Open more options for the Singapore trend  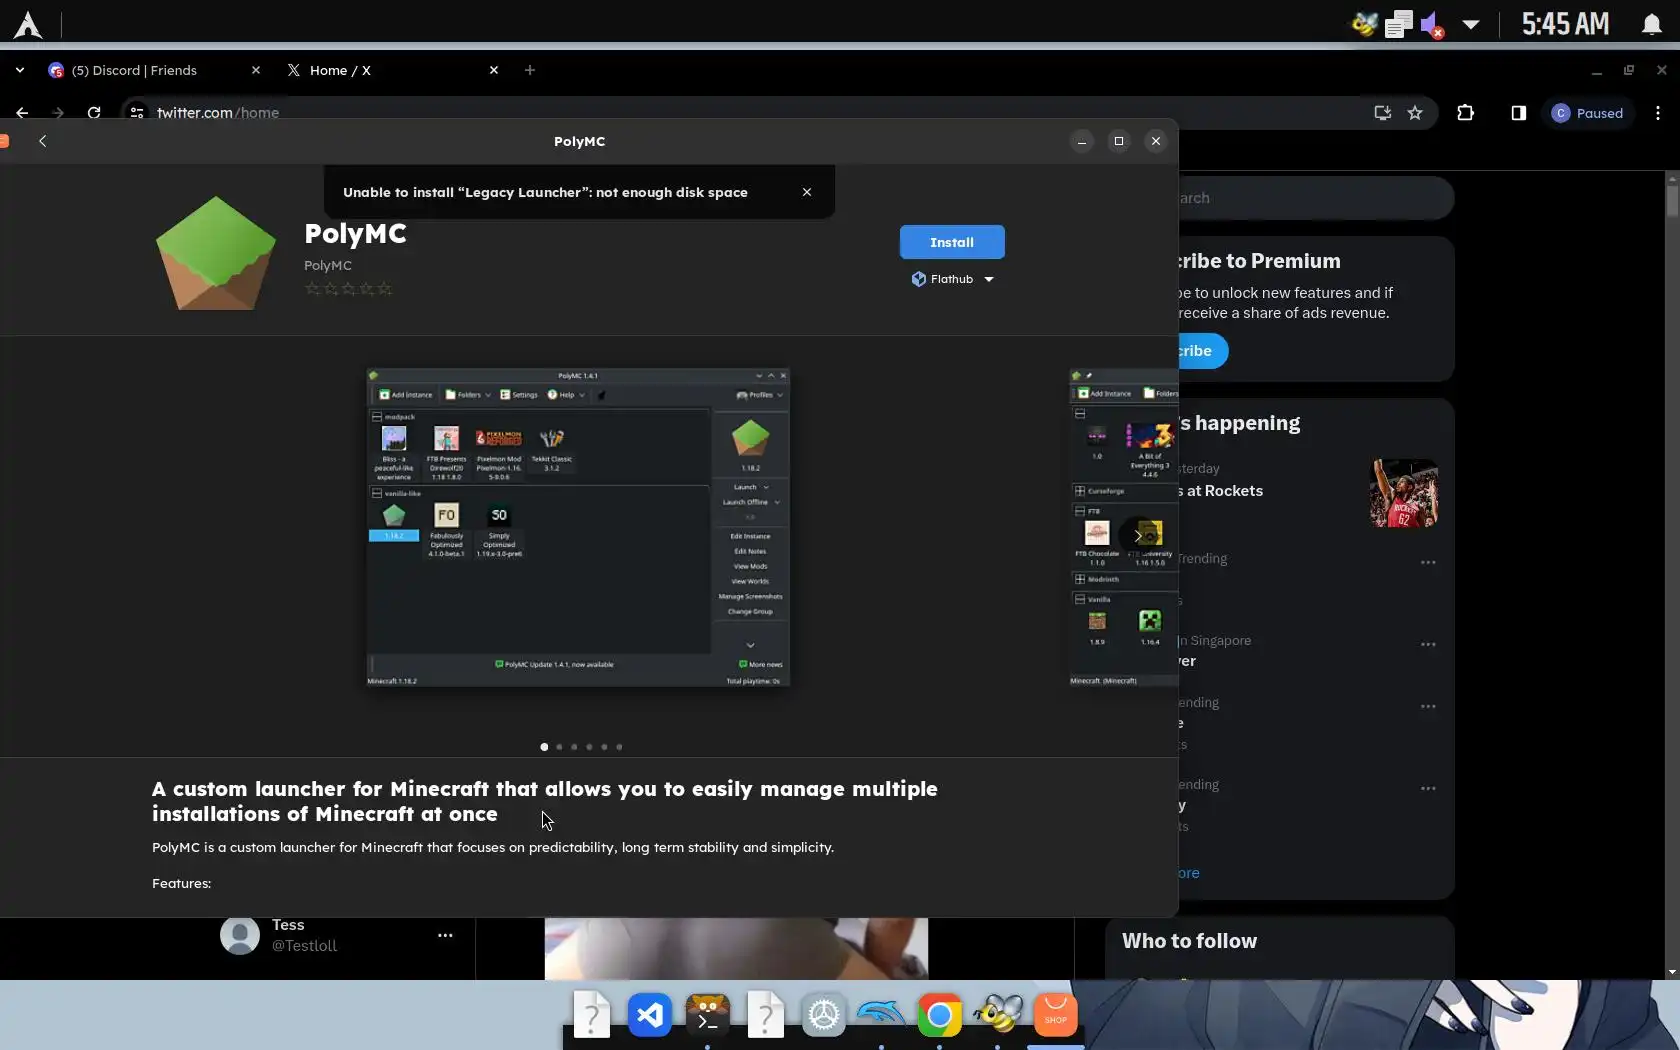click(1428, 644)
